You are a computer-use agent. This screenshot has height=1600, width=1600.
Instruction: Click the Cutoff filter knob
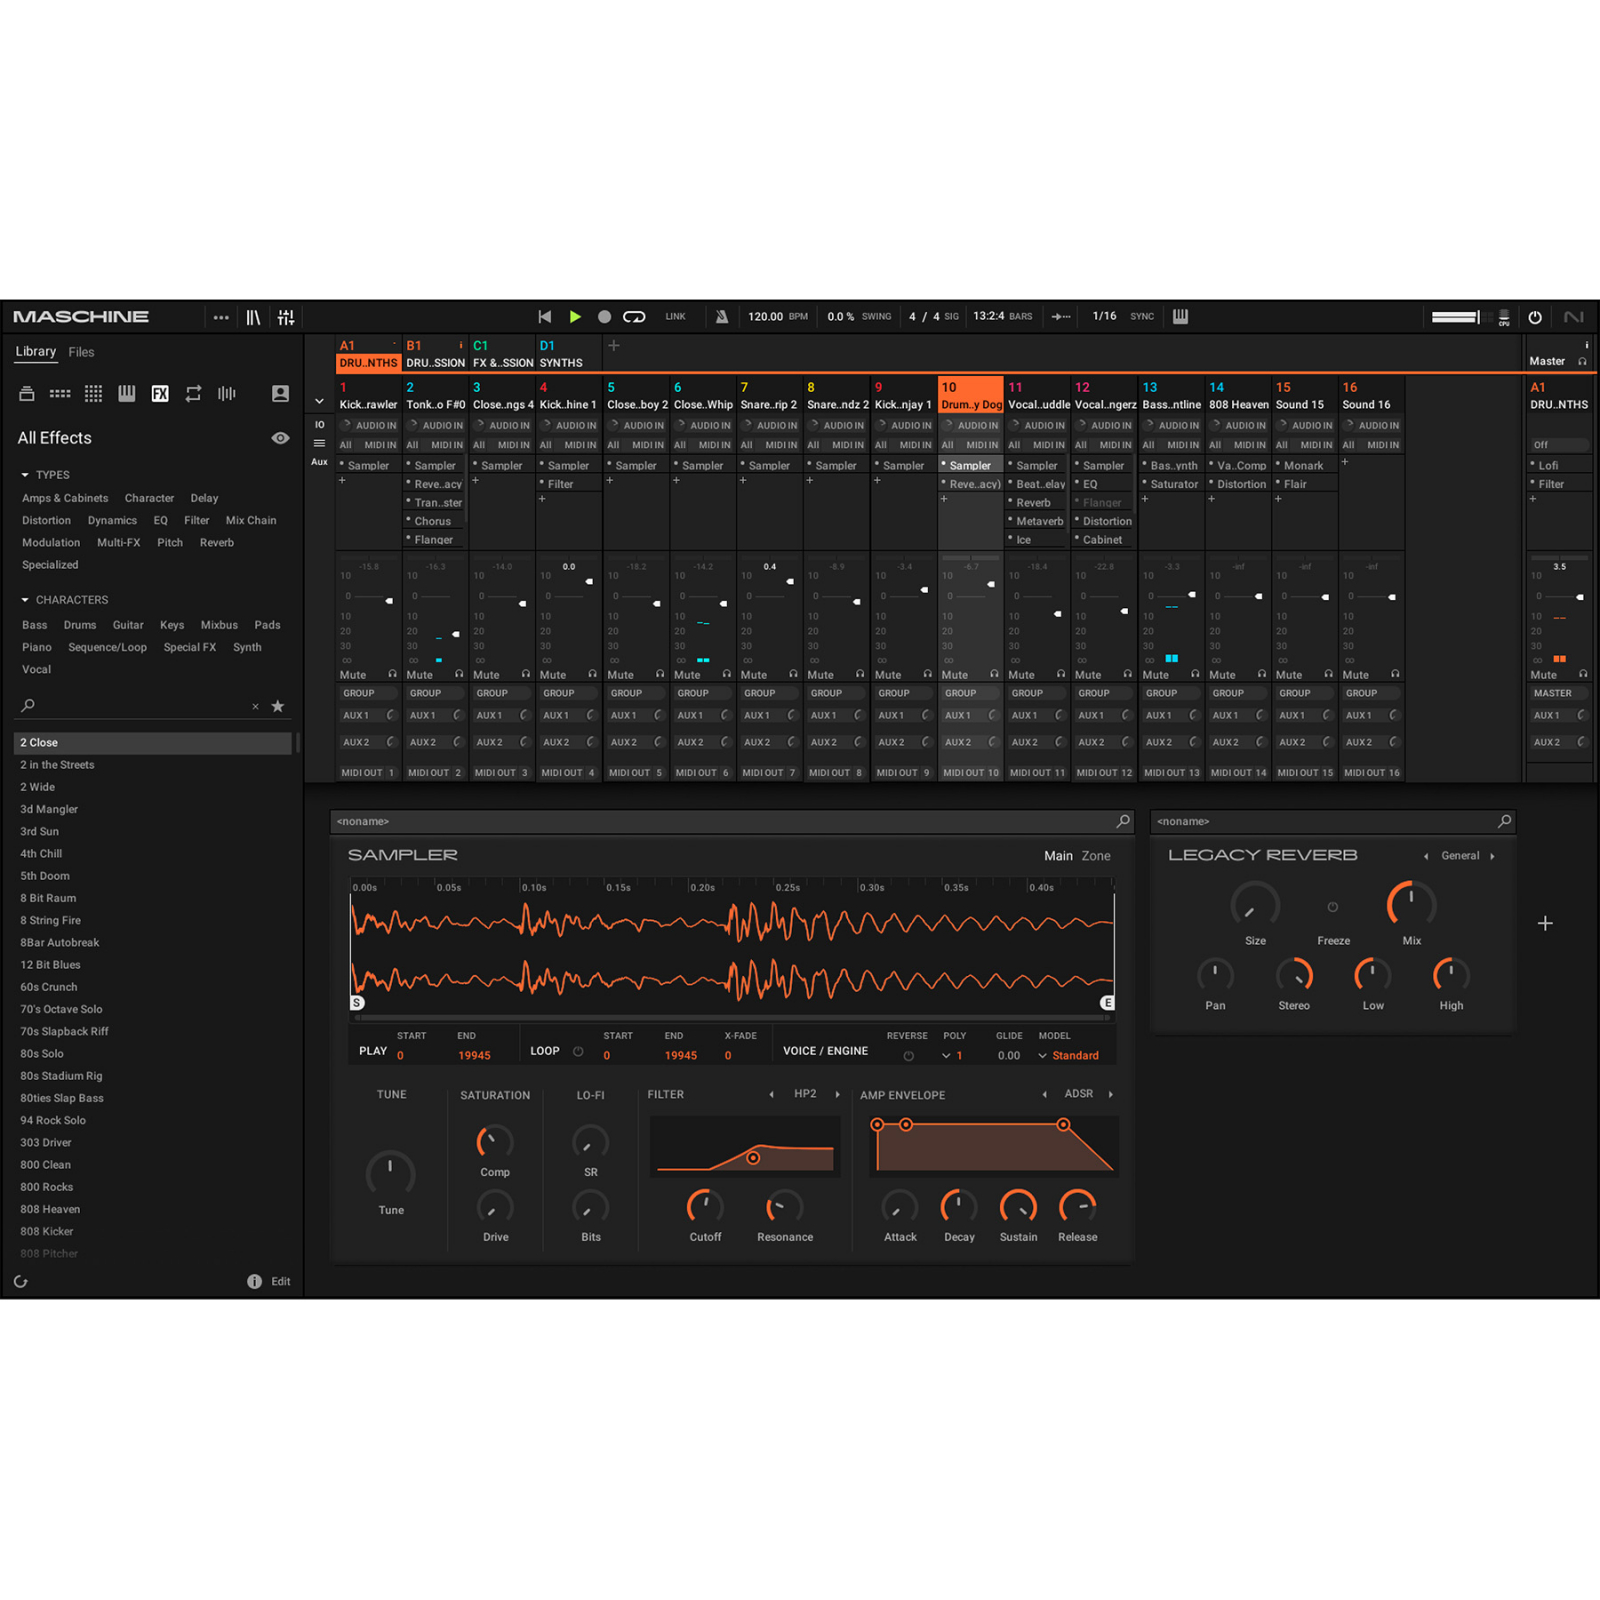(705, 1207)
